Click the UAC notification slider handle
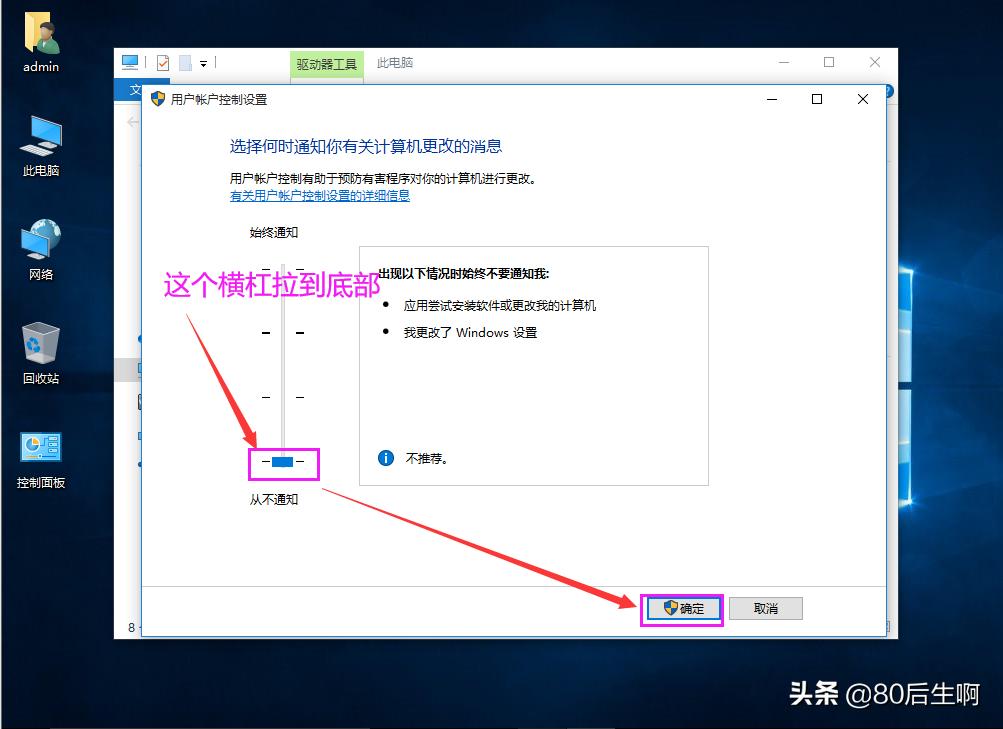The width and height of the screenshot is (1003, 729). pyautogui.click(x=281, y=463)
